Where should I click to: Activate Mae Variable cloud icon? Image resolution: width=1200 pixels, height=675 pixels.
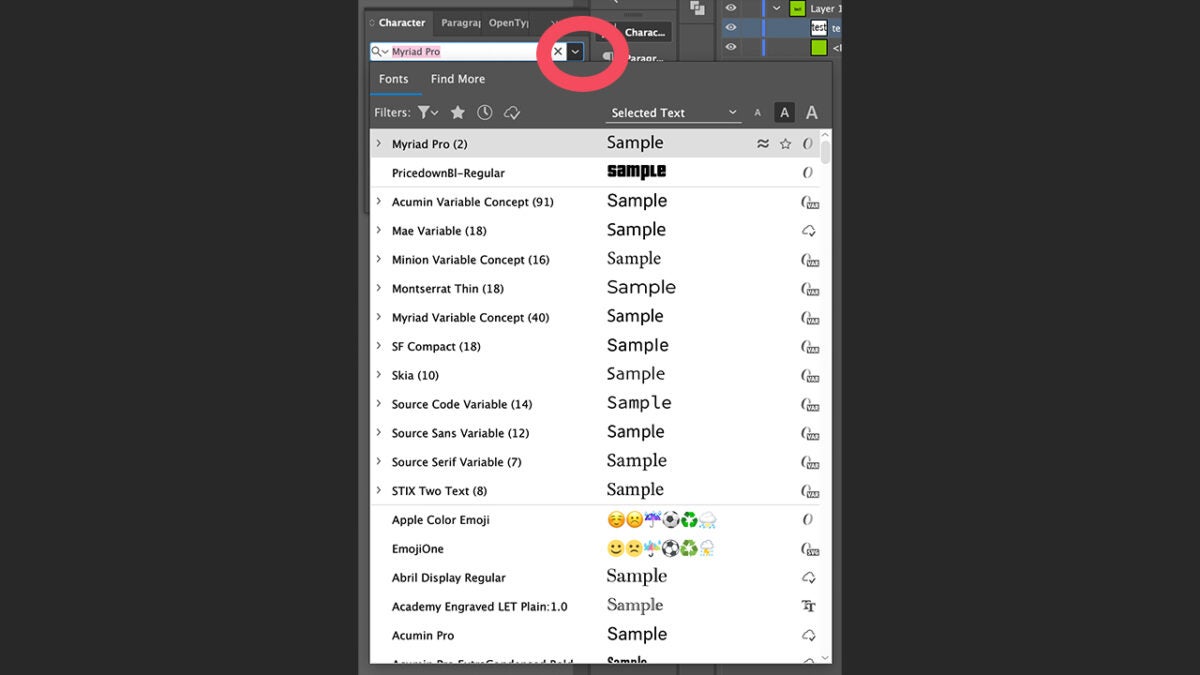809,231
